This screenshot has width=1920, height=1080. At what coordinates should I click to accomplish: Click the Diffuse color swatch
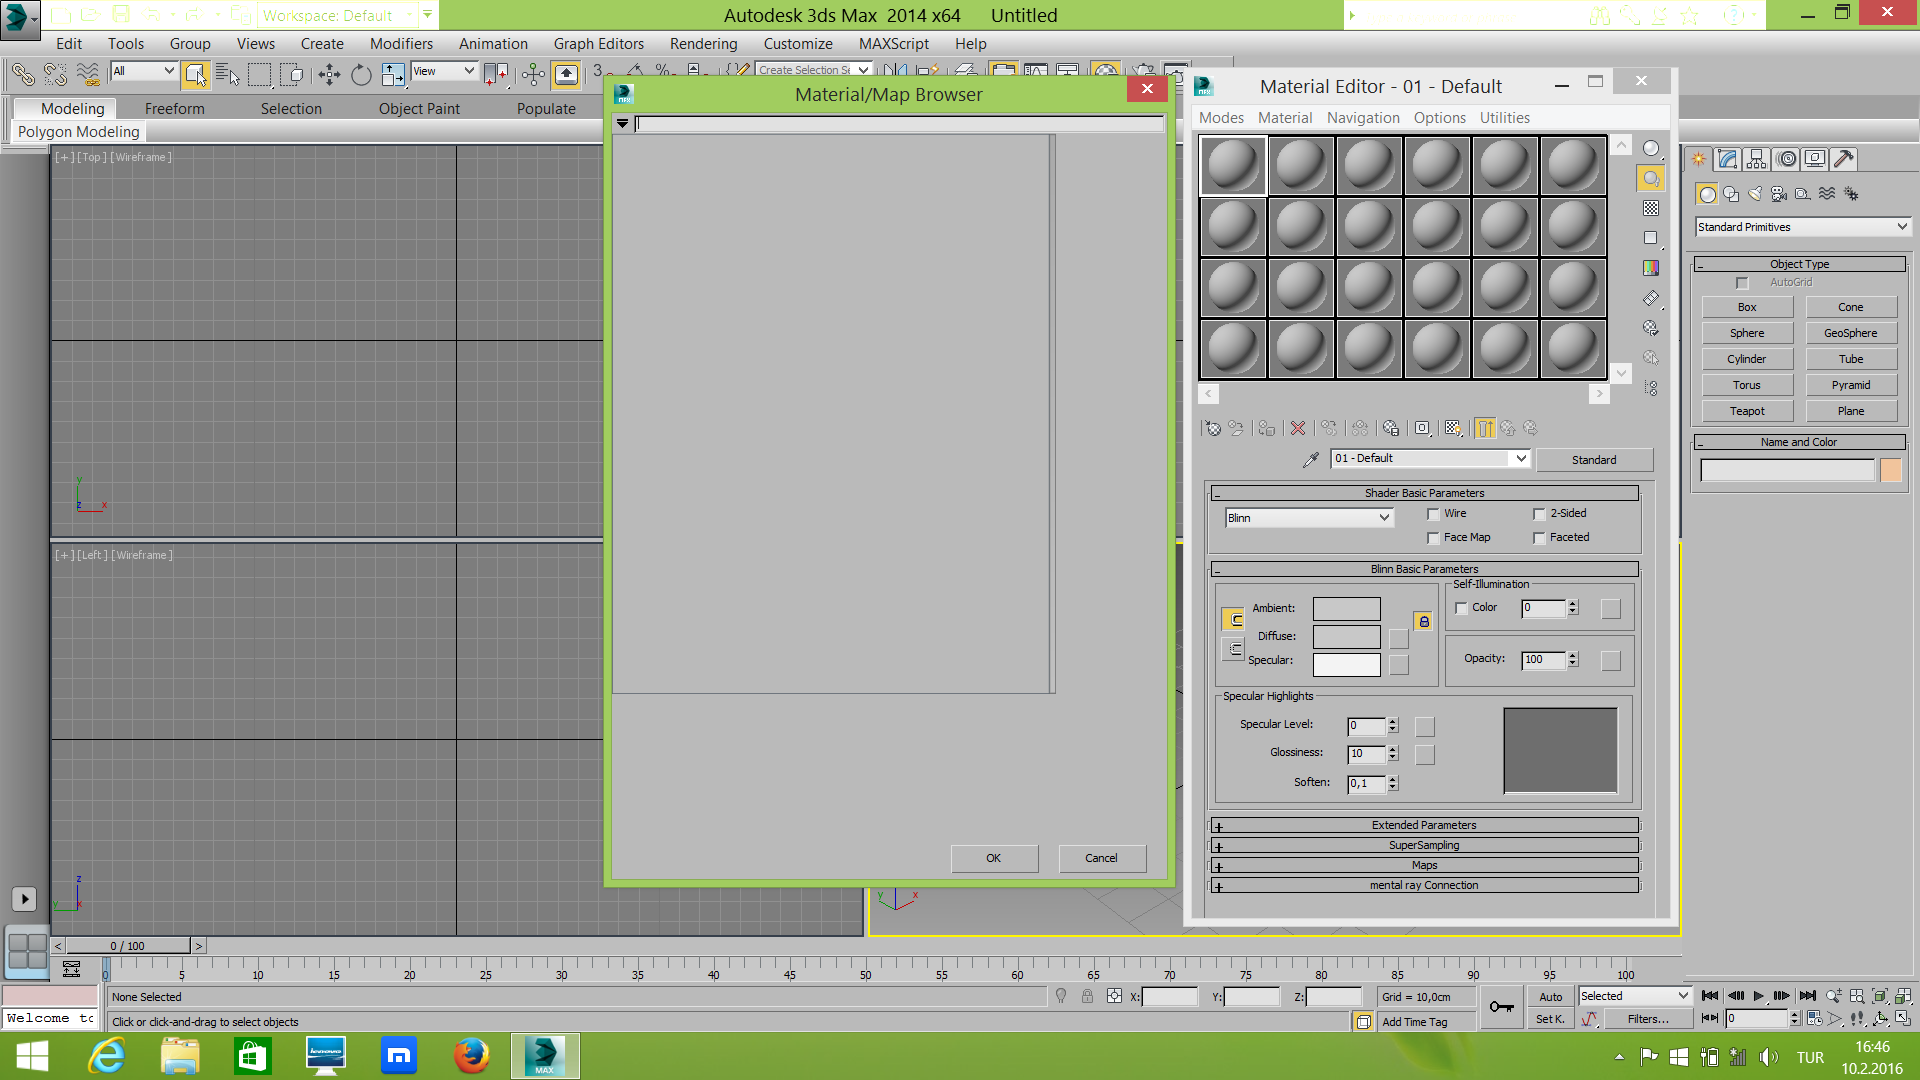[x=1346, y=637]
